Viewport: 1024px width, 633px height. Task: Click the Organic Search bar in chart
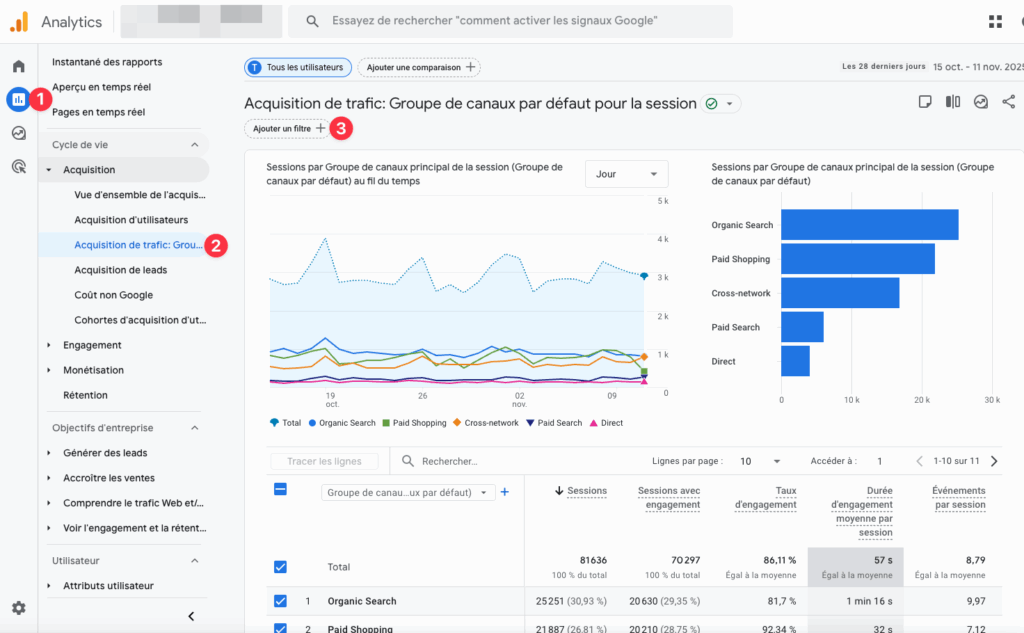point(869,225)
